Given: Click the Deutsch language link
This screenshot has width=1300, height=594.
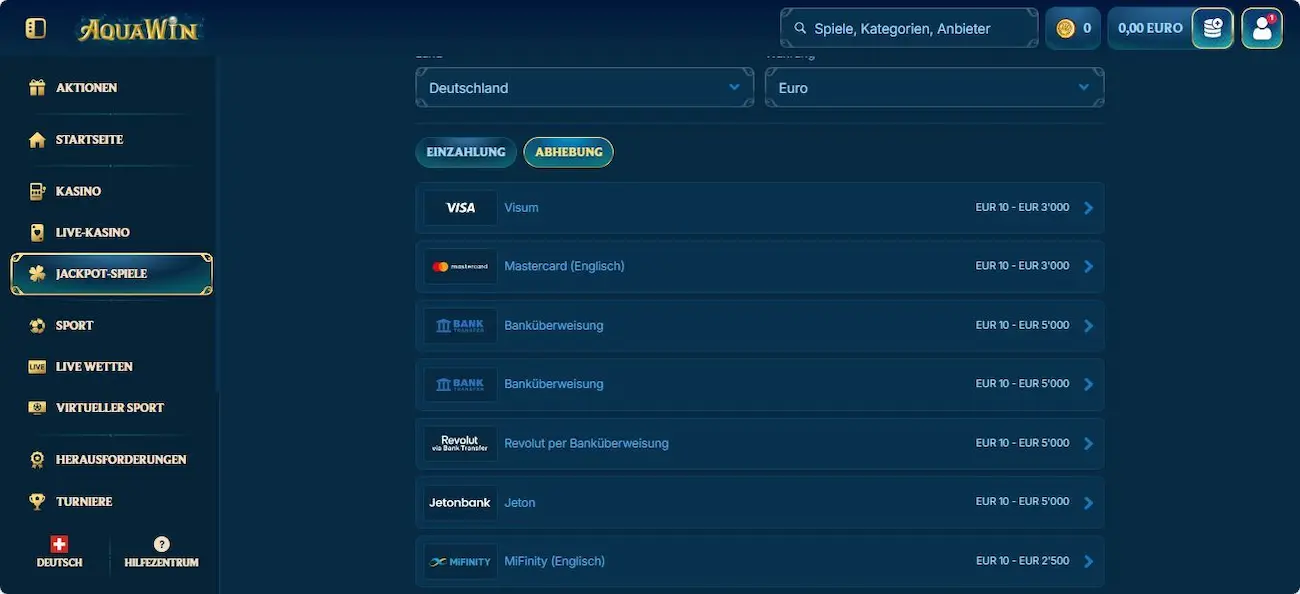Looking at the screenshot, I should (x=59, y=563).
